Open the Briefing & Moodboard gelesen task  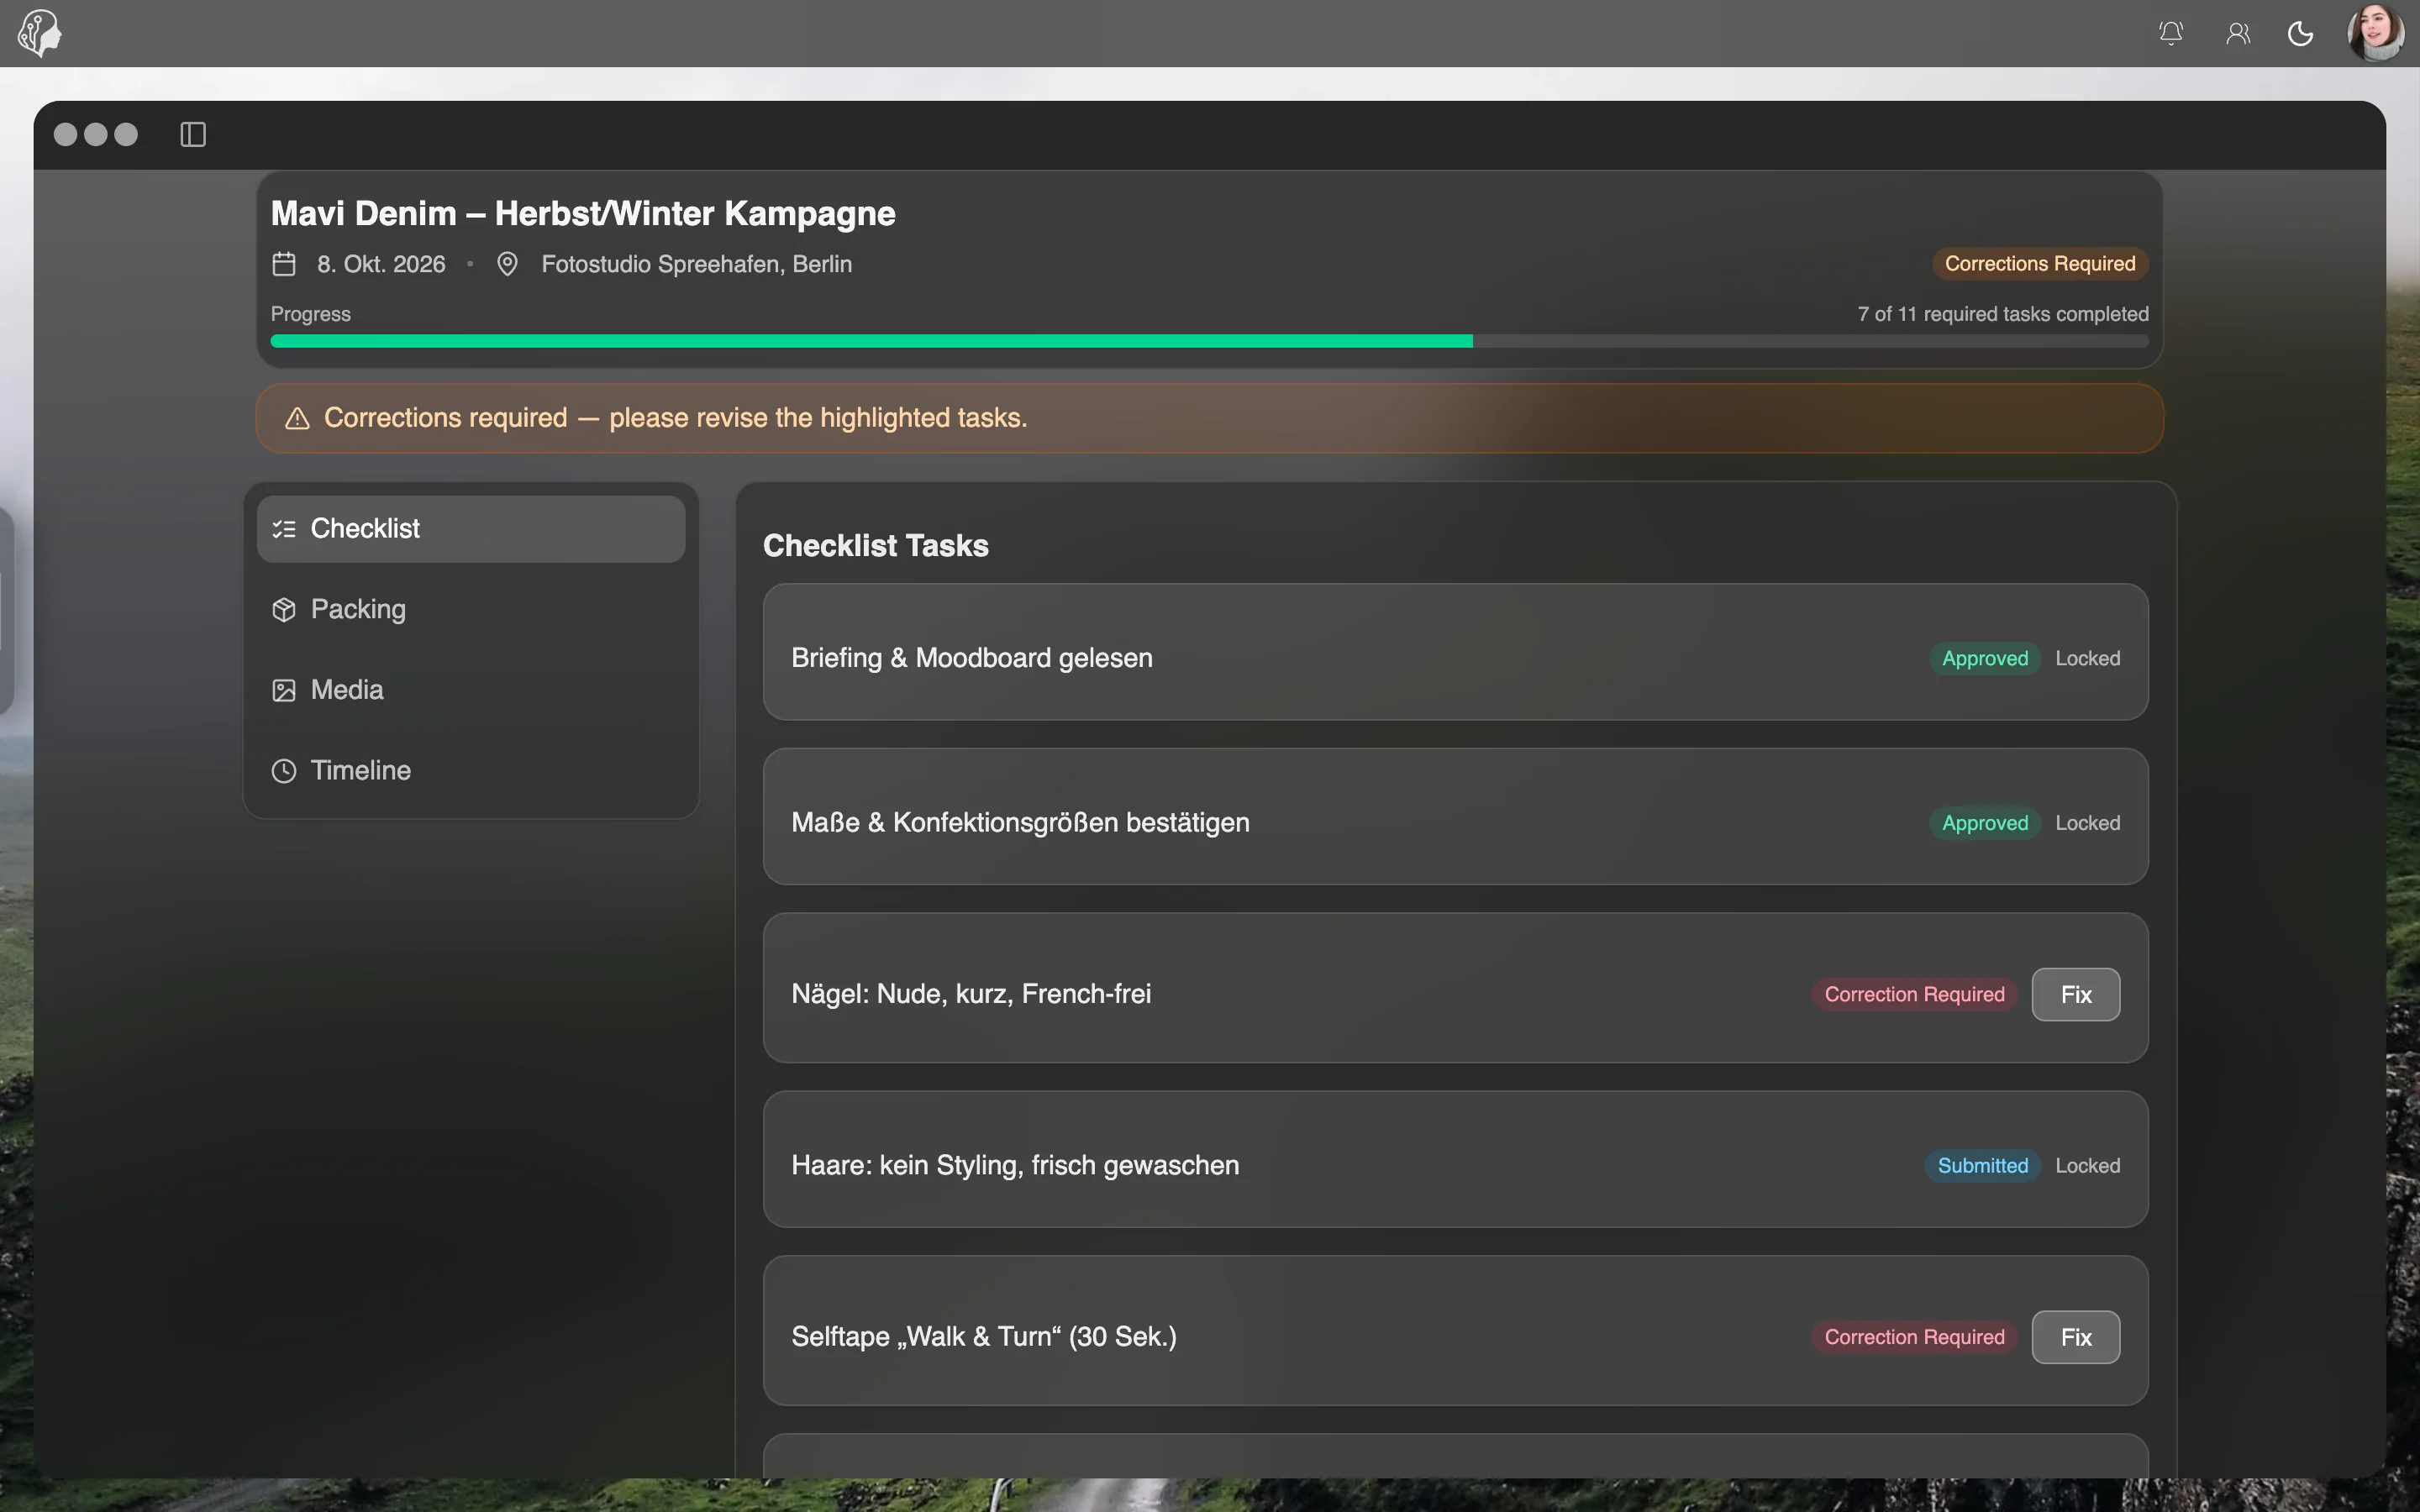coord(1455,652)
